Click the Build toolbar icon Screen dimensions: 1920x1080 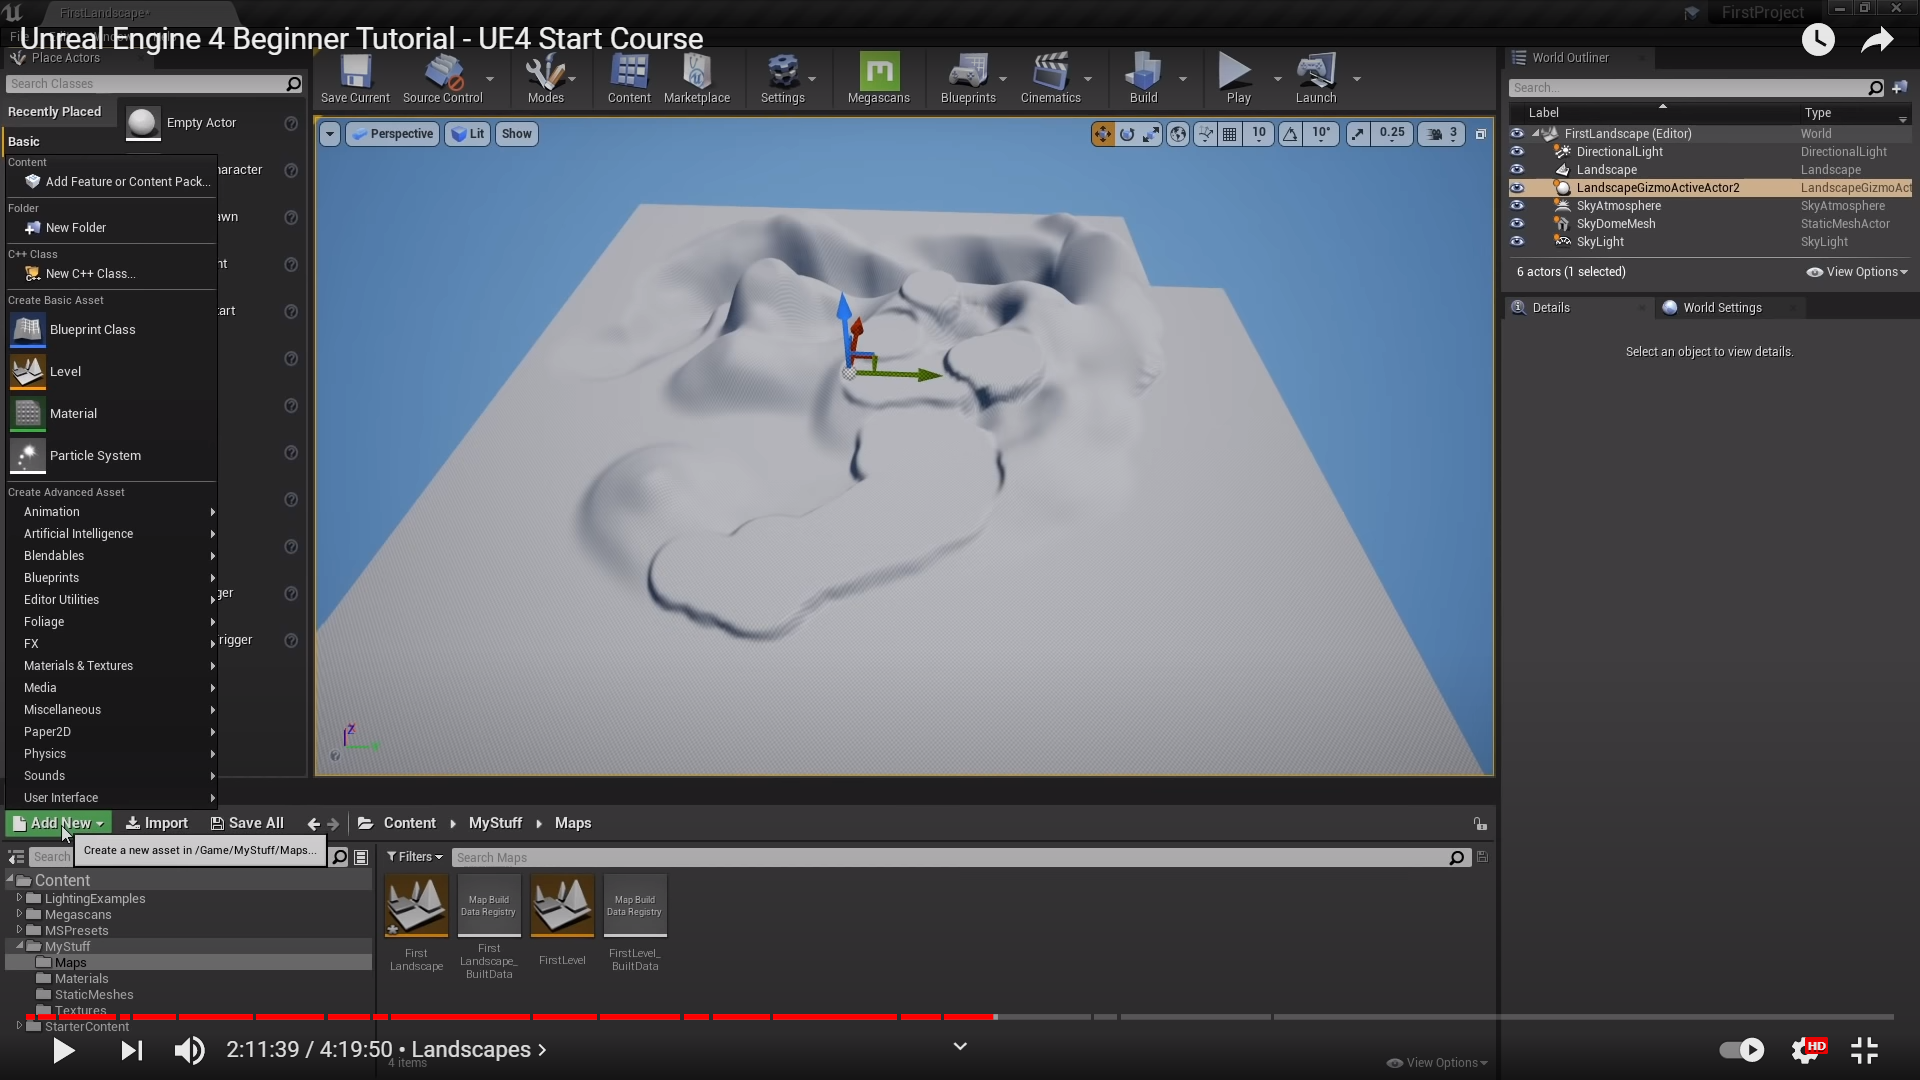(1142, 74)
